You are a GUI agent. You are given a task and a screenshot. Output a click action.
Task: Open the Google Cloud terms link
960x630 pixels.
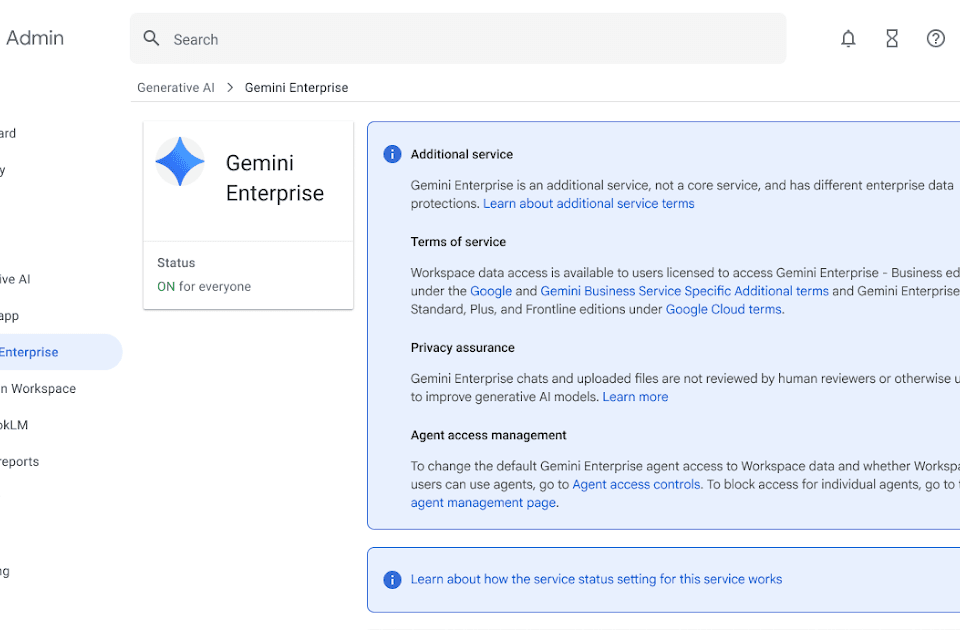[724, 310]
